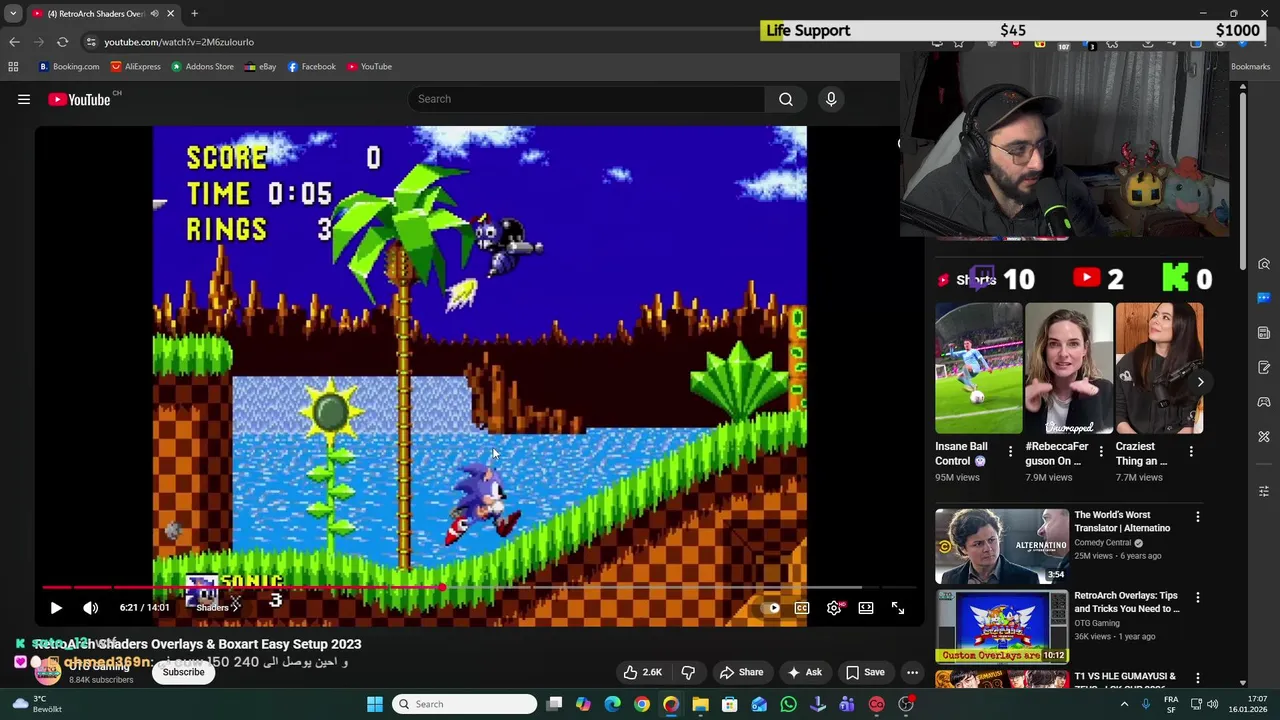Open sidebar games controller icon
This screenshot has height=720, width=1280.
pyautogui.click(x=1264, y=402)
